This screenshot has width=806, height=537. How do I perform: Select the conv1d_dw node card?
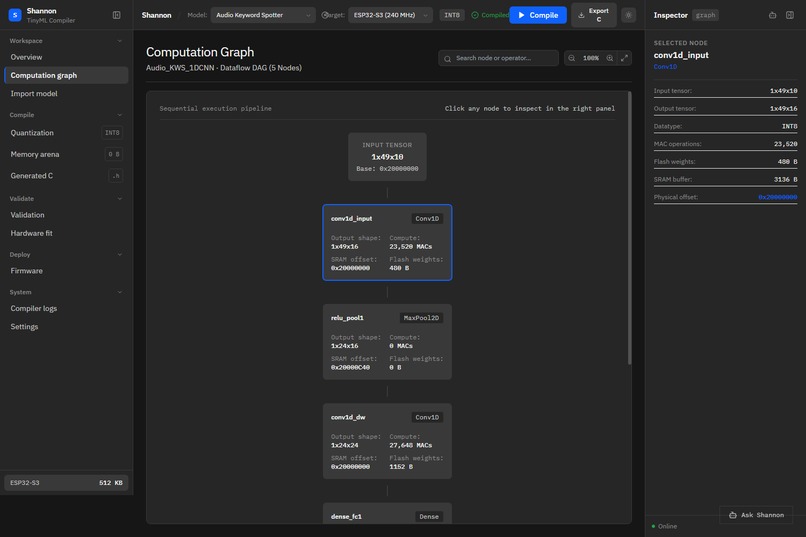[387, 441]
